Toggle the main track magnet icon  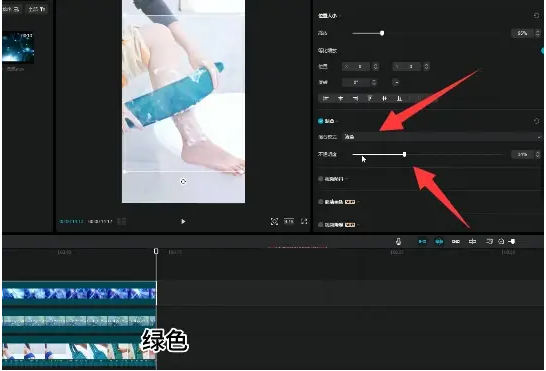point(422,241)
